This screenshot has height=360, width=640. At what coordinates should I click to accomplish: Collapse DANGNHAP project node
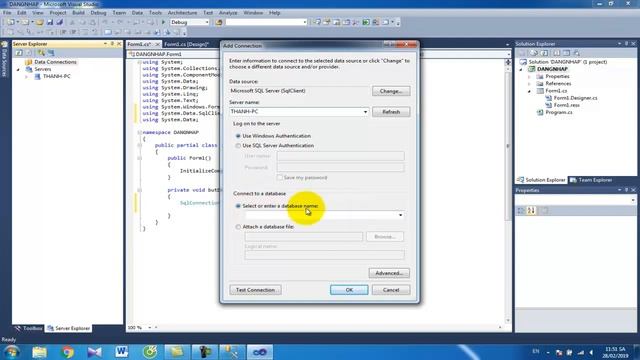(521, 69)
